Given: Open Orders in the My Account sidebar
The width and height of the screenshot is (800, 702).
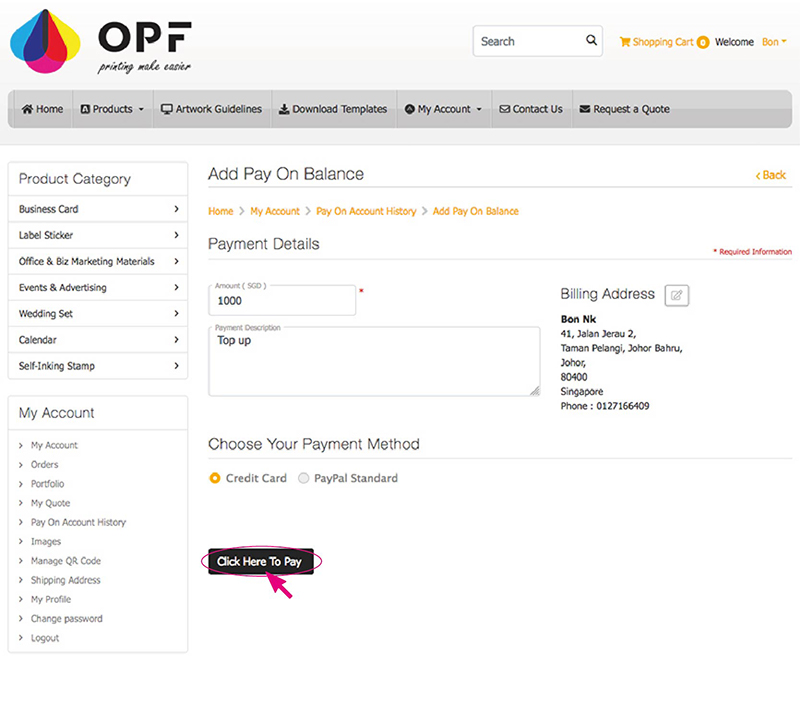Looking at the screenshot, I should click(x=42, y=464).
